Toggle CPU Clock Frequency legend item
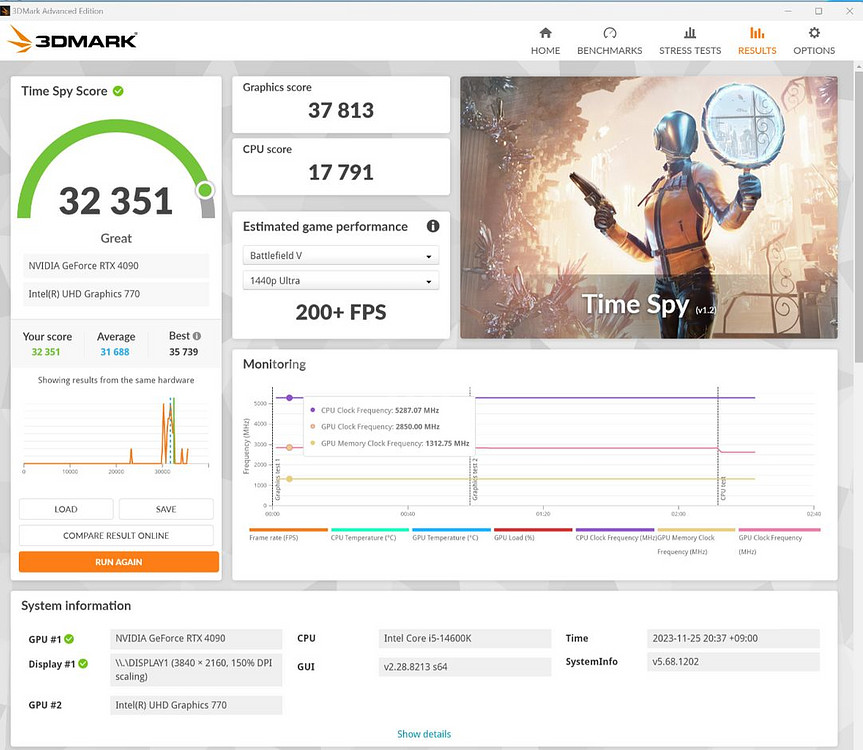Screen dimensions: 863x750 coord(615,535)
